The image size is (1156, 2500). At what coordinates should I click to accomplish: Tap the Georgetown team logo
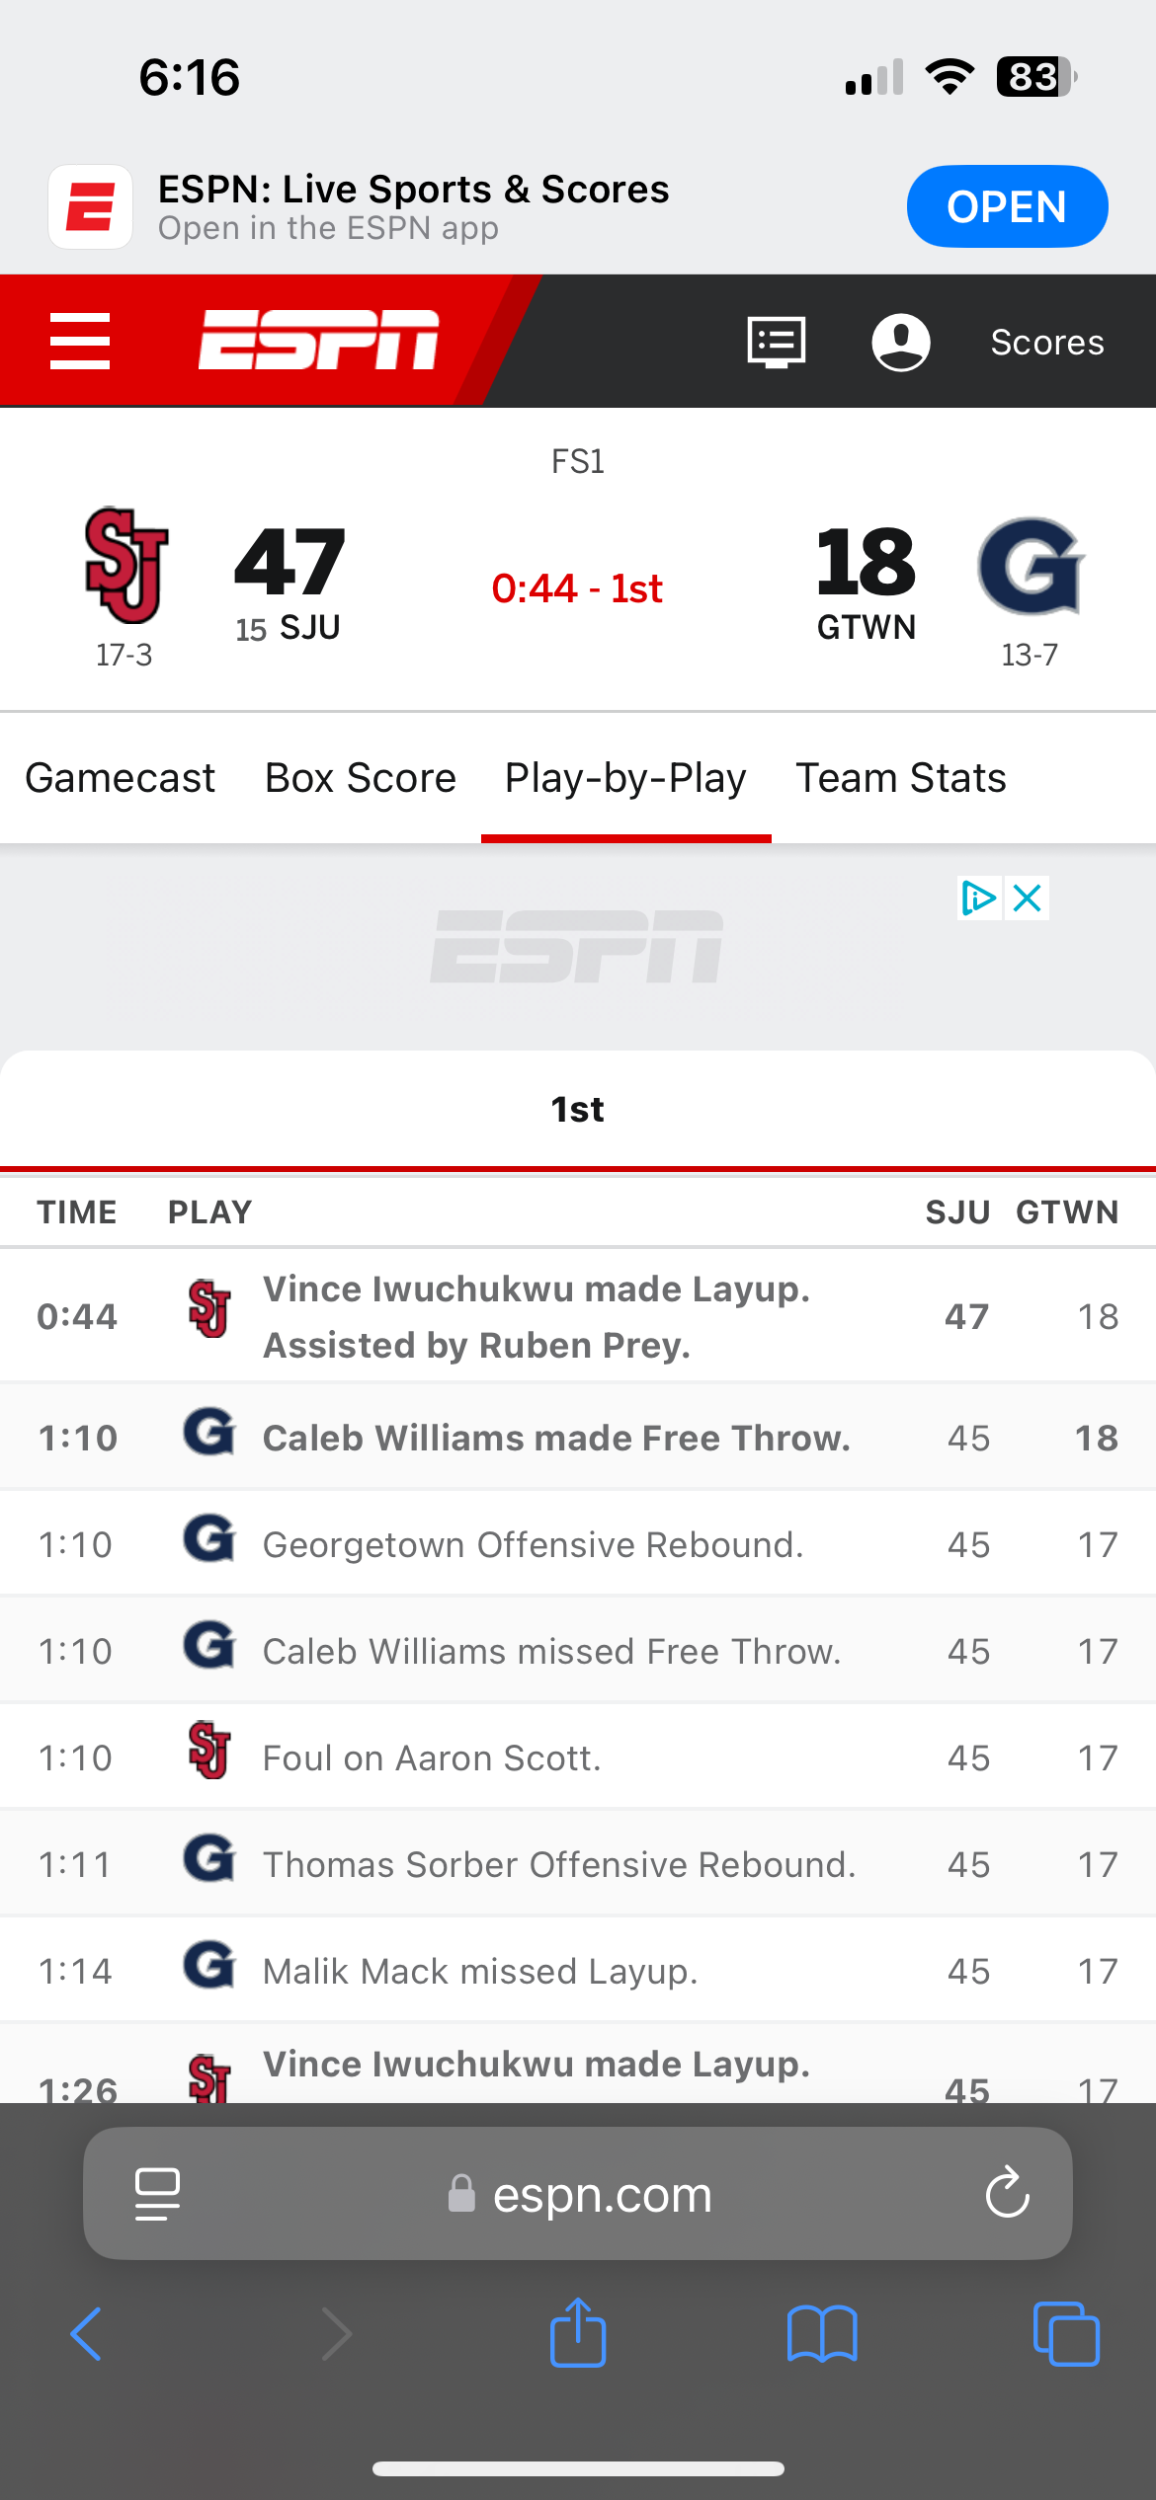click(1030, 565)
